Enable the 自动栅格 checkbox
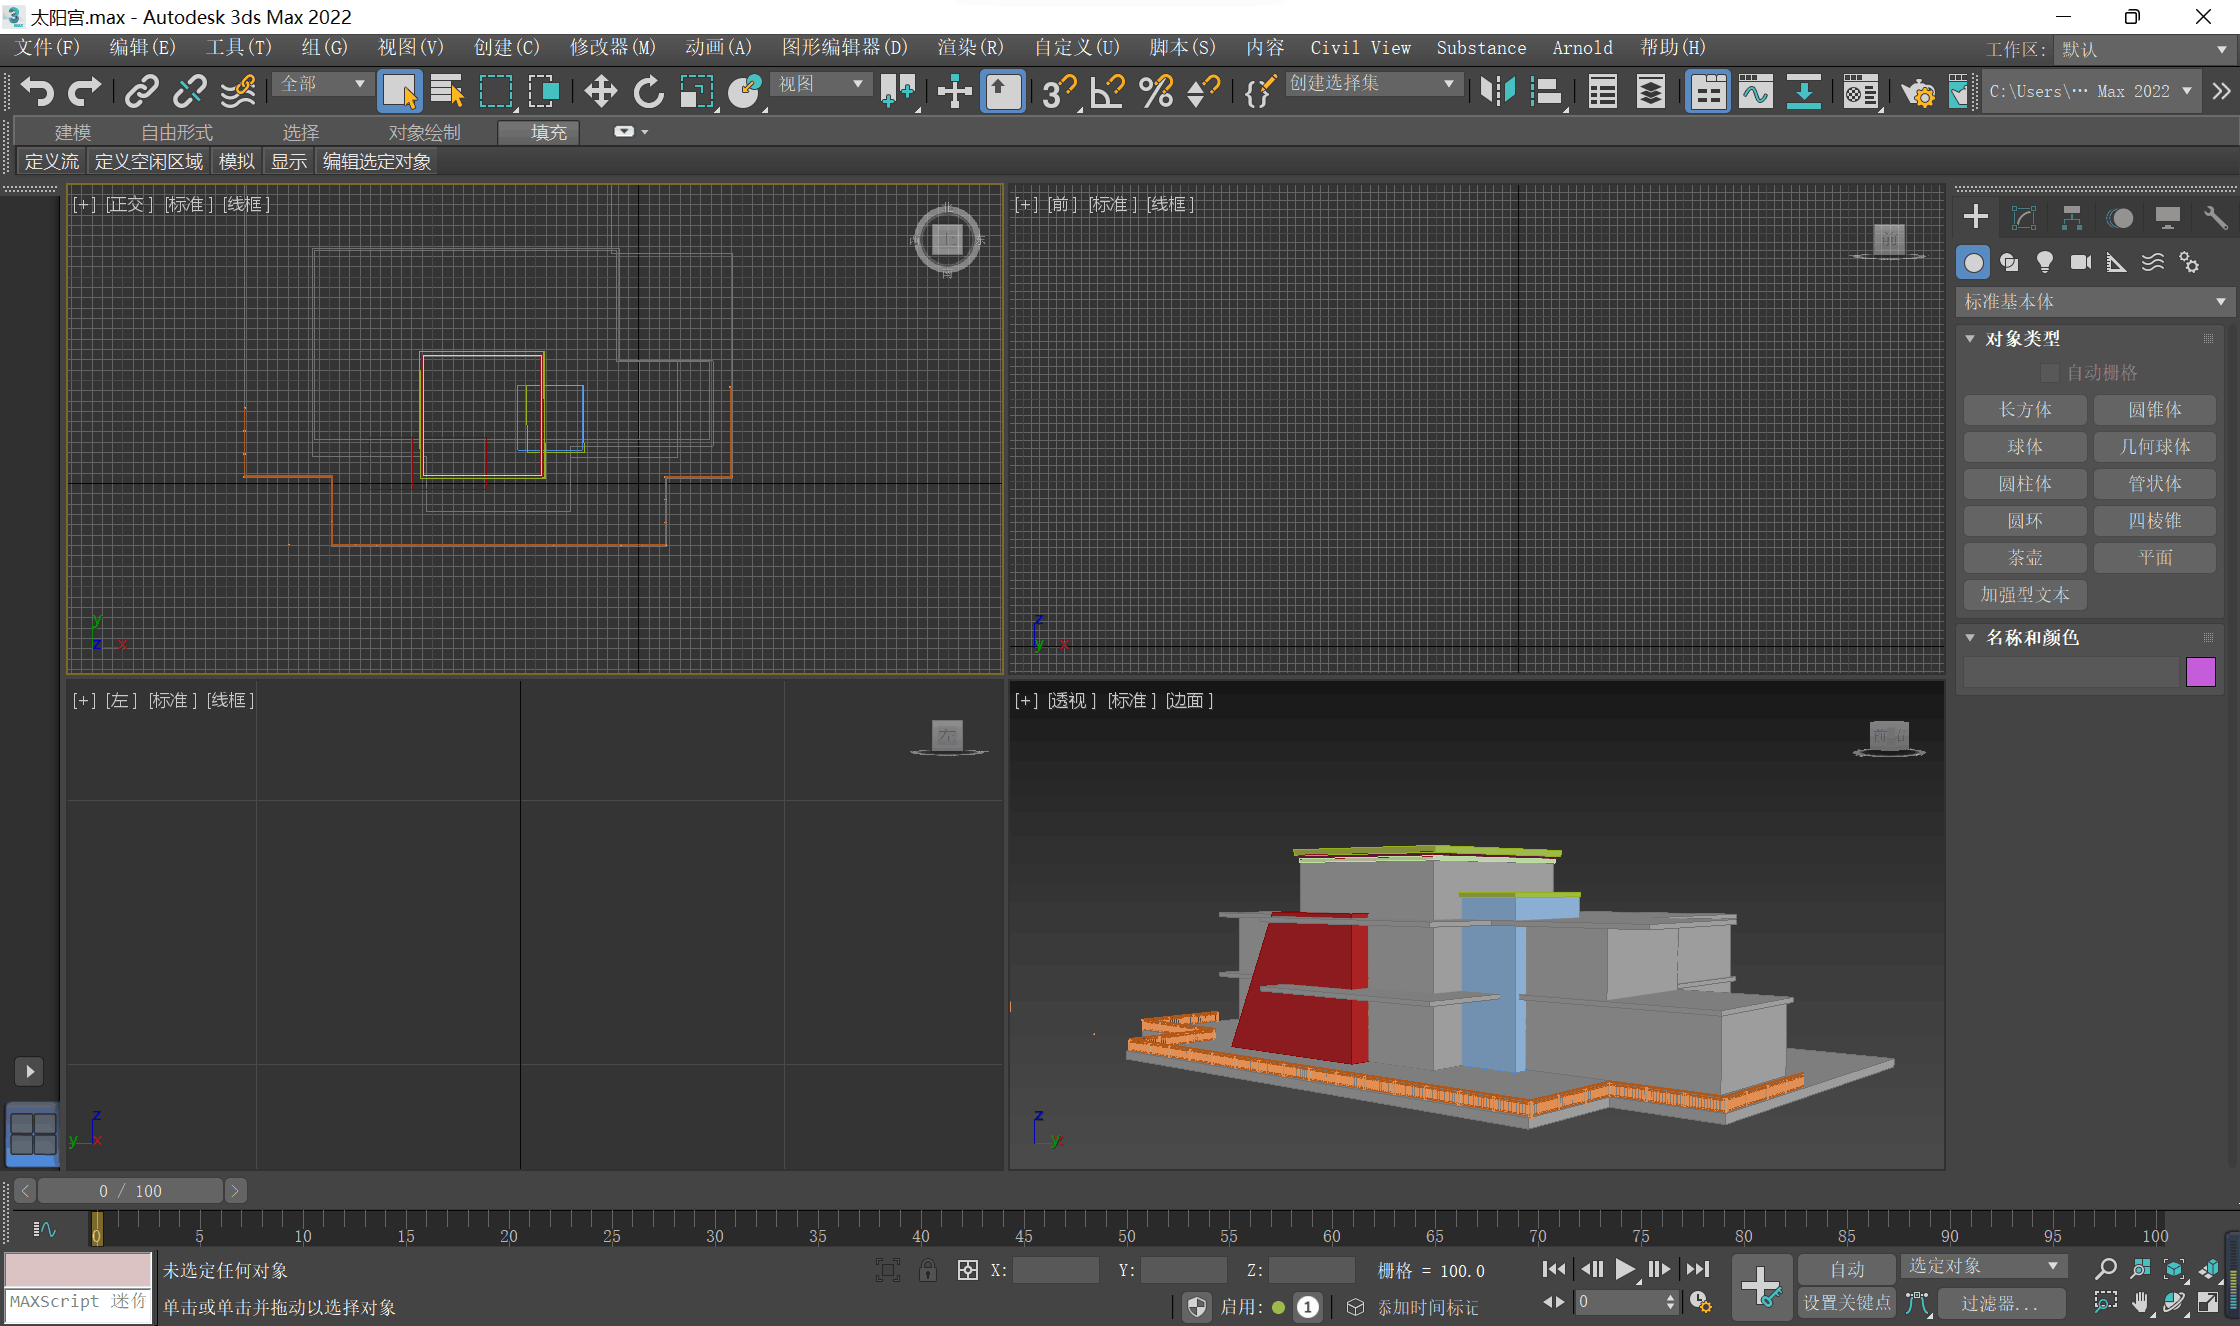The height and width of the screenshot is (1326, 2240). pos(2049,373)
